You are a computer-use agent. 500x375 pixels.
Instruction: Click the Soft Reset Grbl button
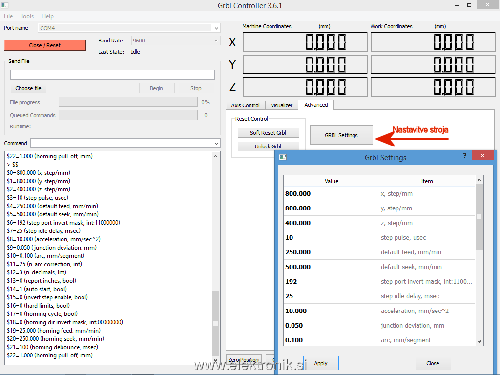pyautogui.click(x=268, y=133)
